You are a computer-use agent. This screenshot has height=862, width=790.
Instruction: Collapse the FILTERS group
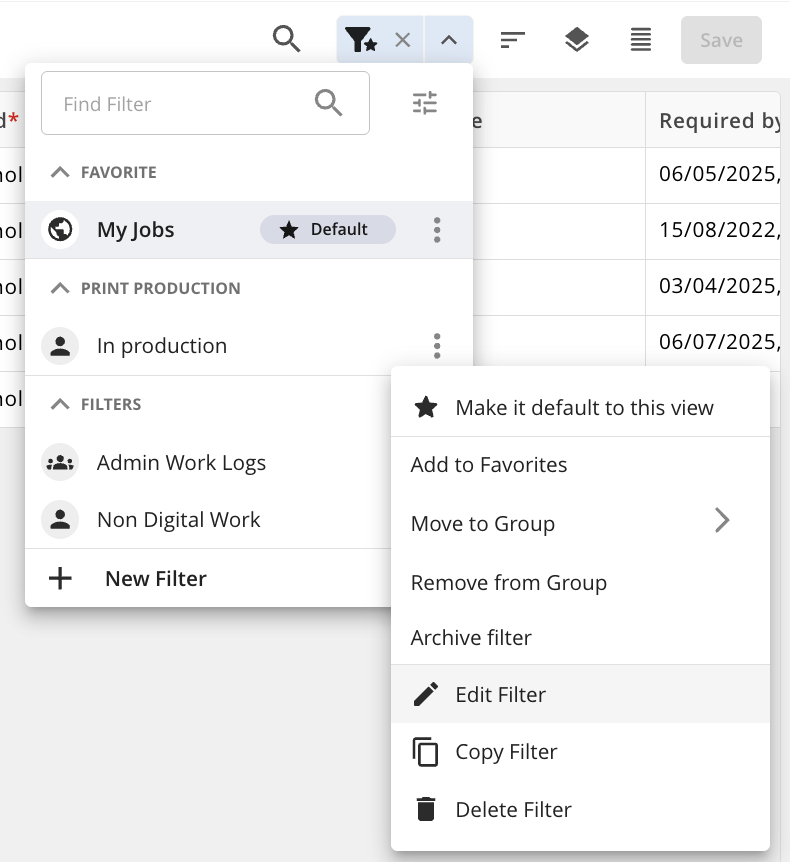pos(60,404)
